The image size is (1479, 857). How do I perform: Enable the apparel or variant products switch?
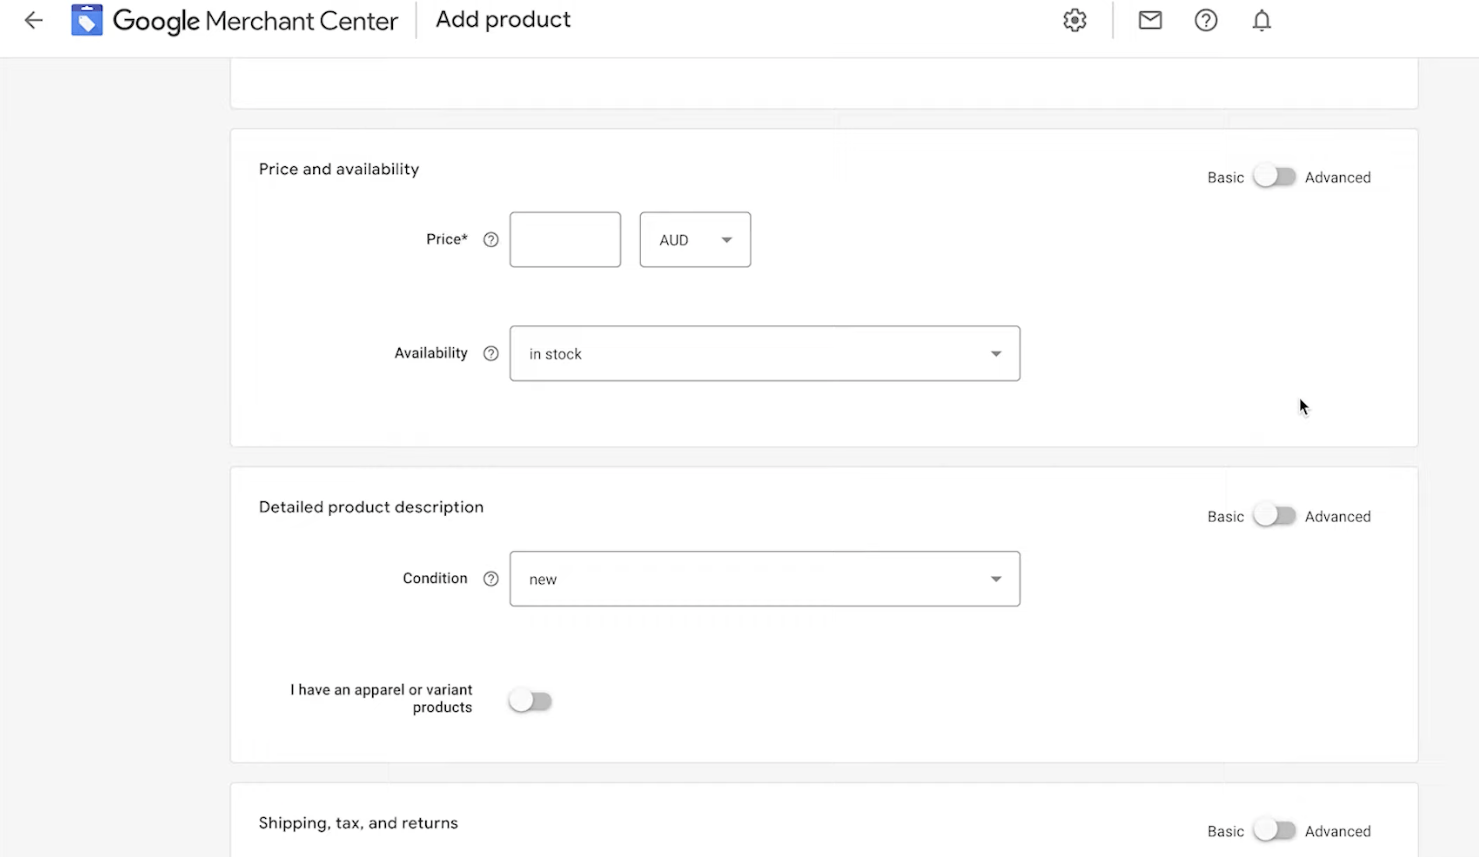click(x=530, y=701)
